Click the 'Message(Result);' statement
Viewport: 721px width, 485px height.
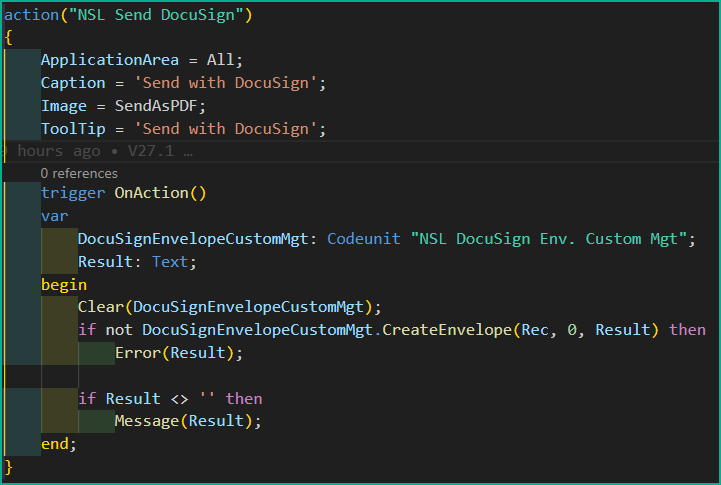[188, 421]
